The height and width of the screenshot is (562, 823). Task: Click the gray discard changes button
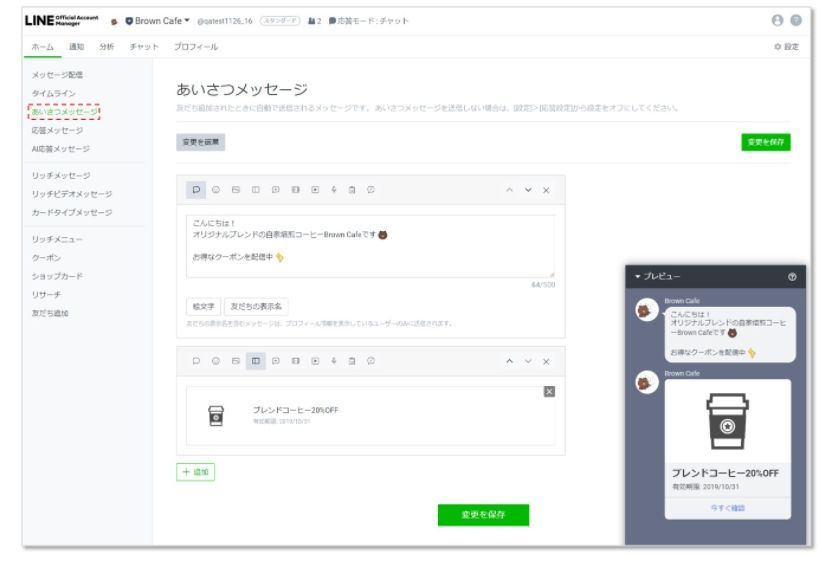click(x=201, y=142)
